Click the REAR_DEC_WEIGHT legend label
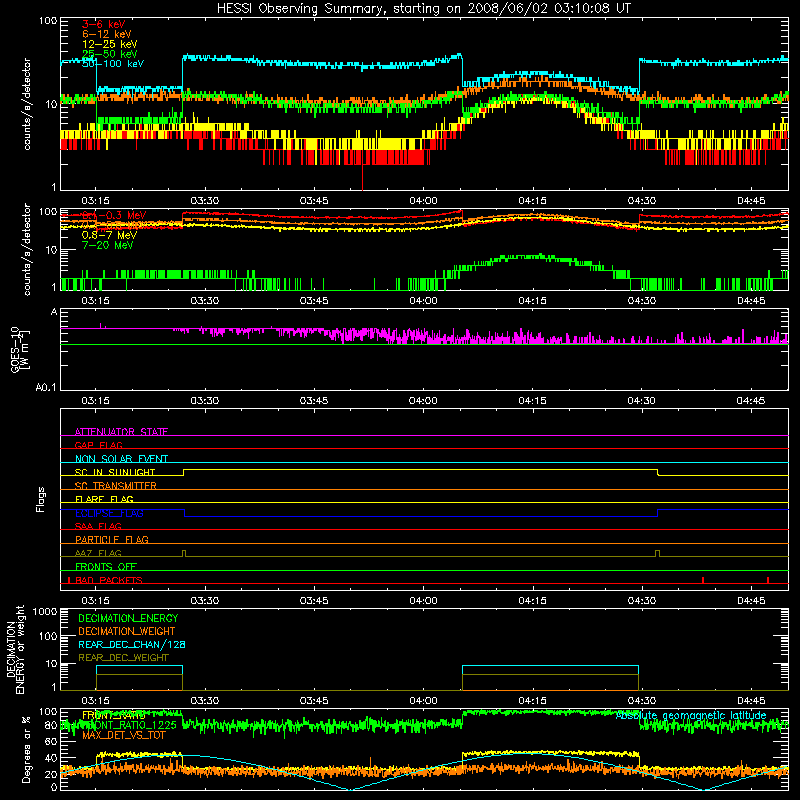Screen dimensions: 800x800 click(x=123, y=658)
